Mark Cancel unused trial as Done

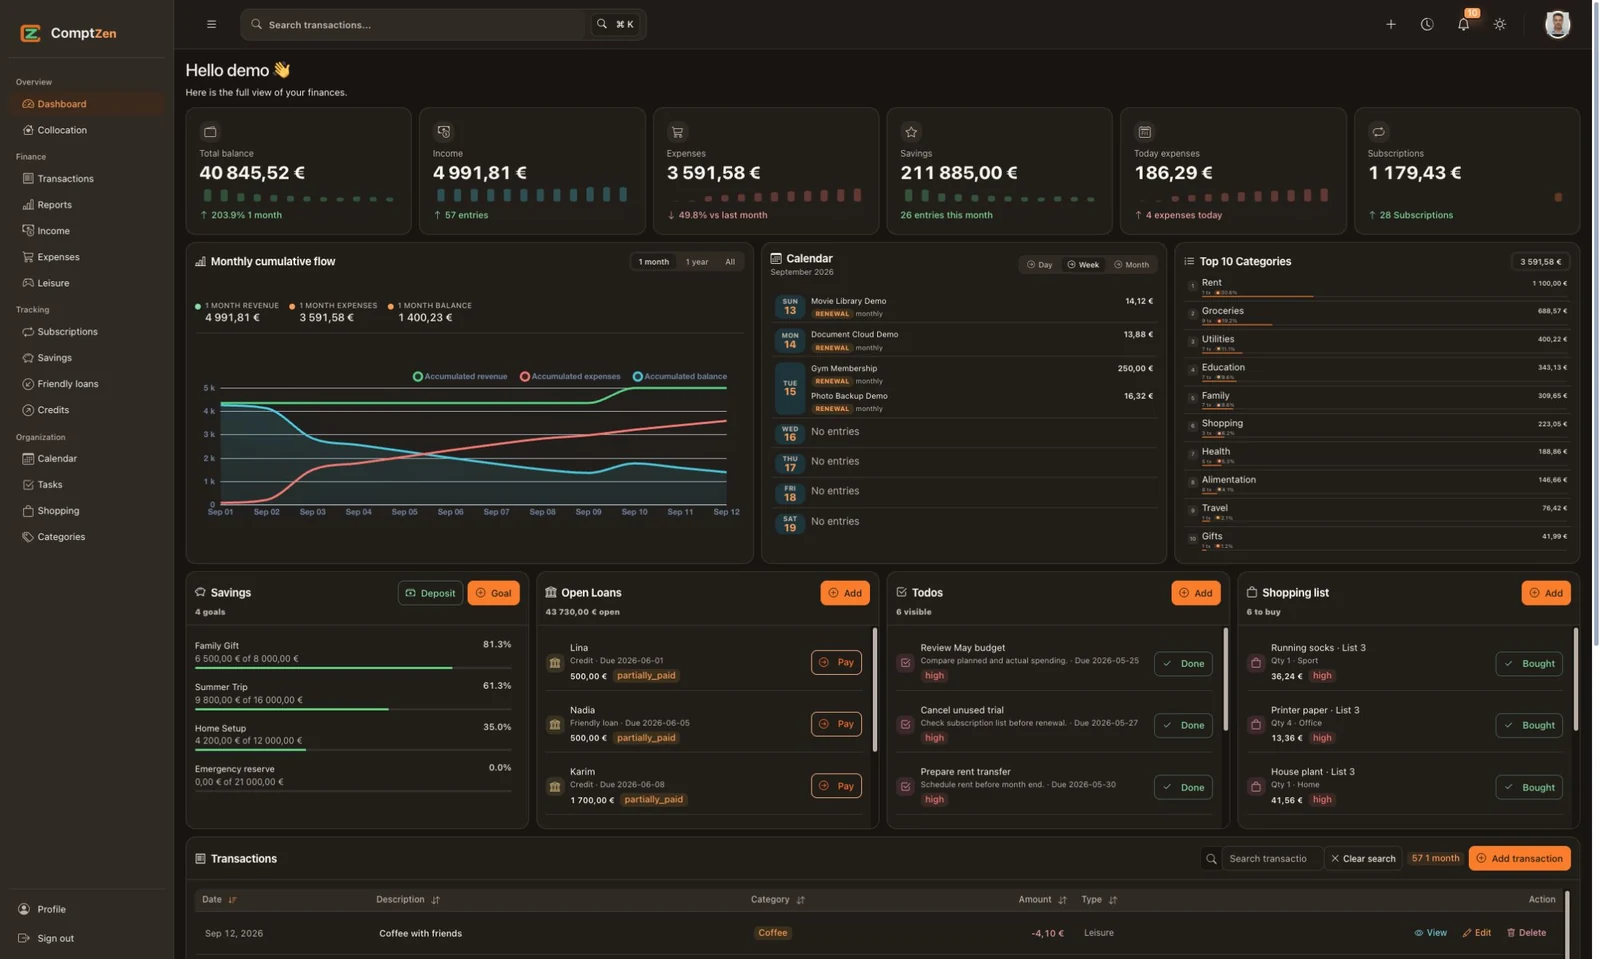(x=1183, y=725)
